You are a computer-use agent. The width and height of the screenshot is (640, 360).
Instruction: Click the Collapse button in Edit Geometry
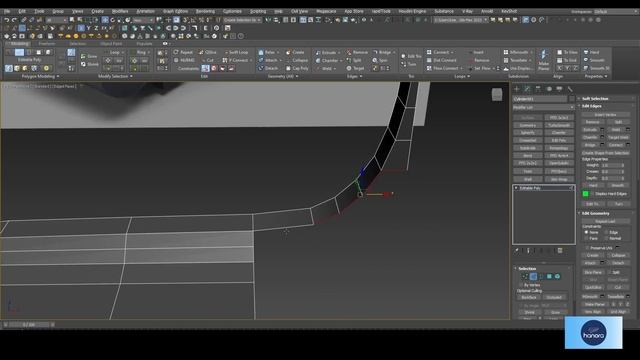pos(618,255)
